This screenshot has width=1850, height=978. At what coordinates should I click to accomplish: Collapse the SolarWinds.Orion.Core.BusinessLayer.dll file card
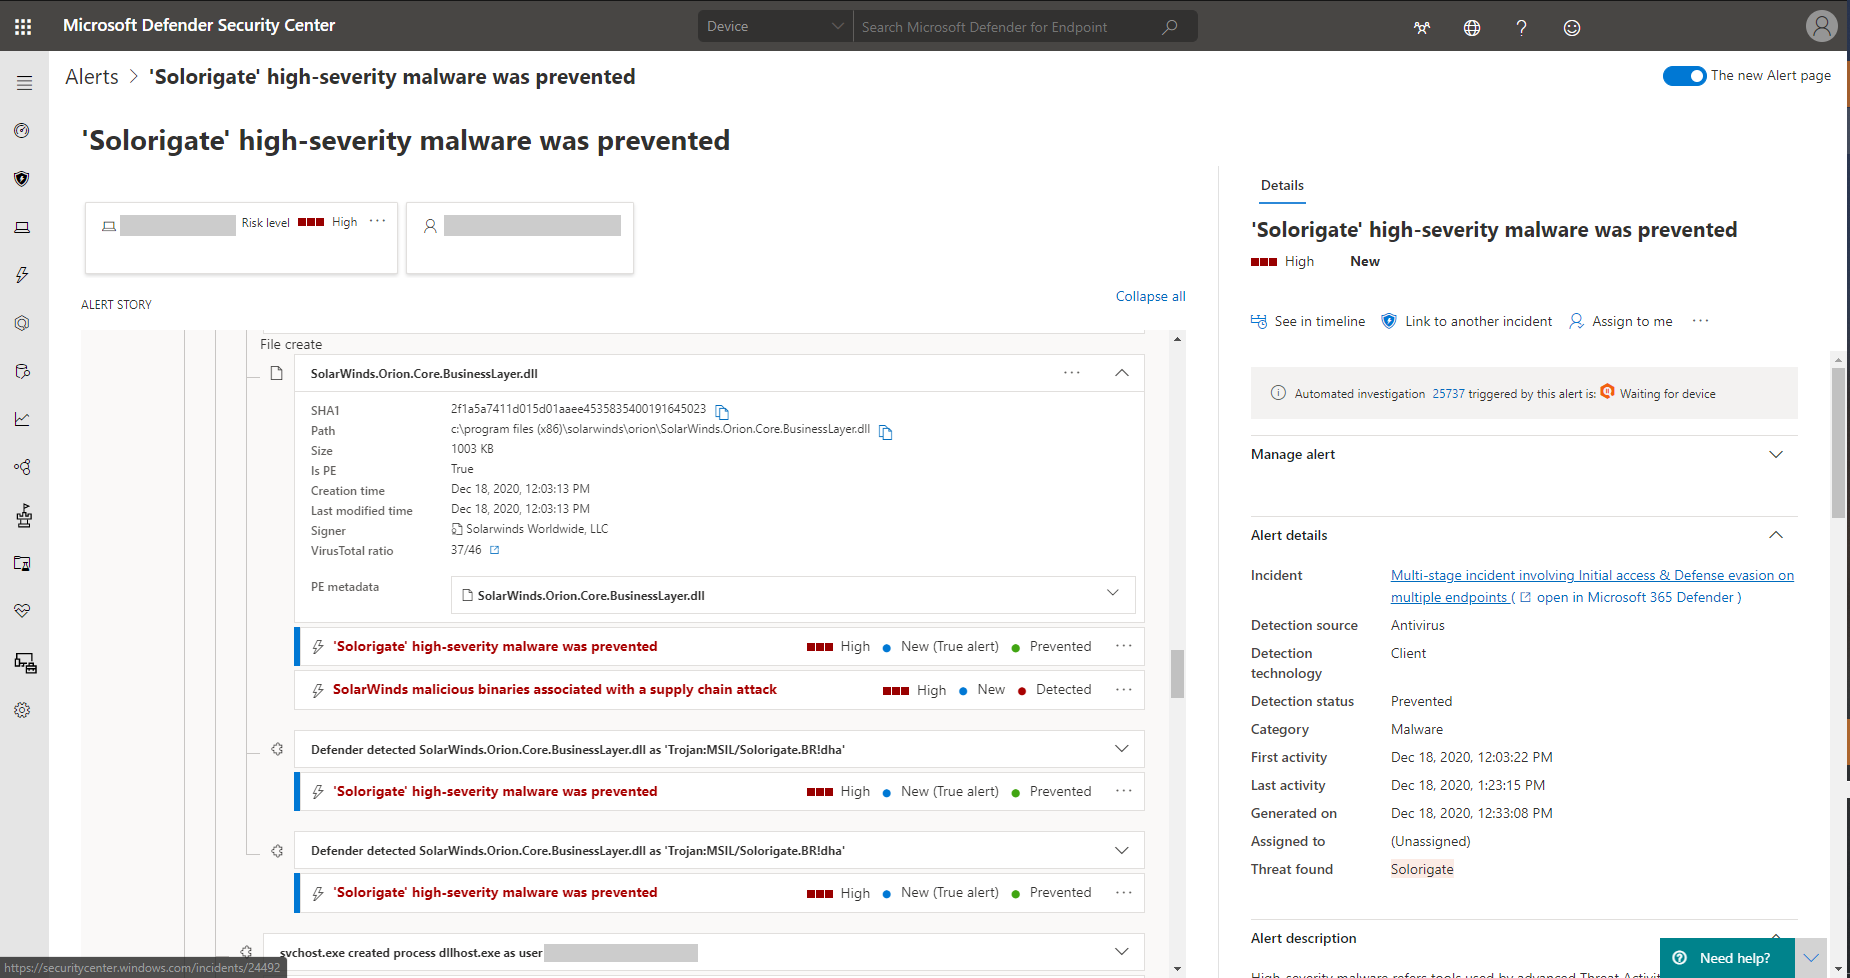1121,372
